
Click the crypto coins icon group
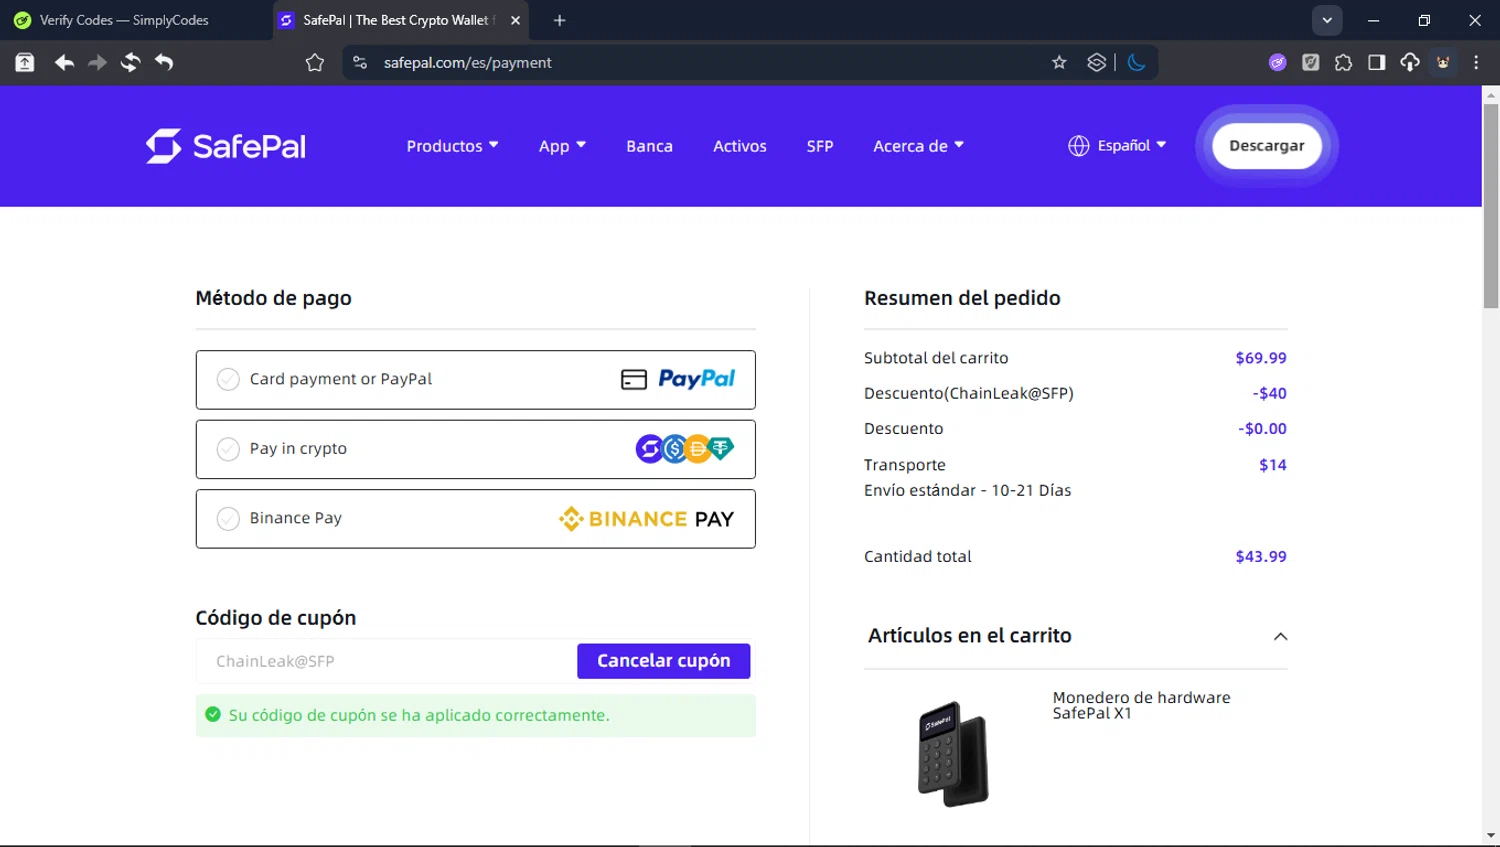685,449
